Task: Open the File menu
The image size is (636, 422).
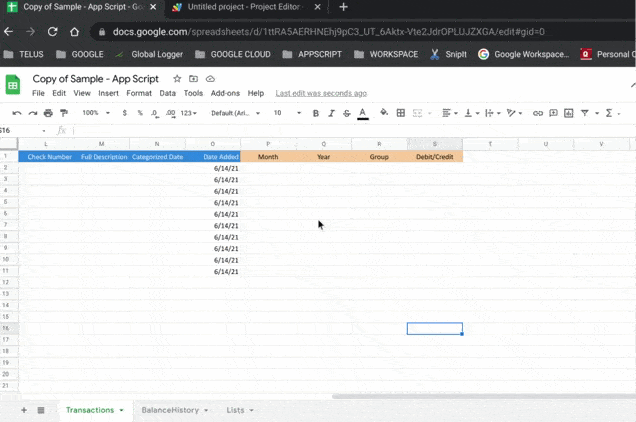Action: tap(38, 93)
